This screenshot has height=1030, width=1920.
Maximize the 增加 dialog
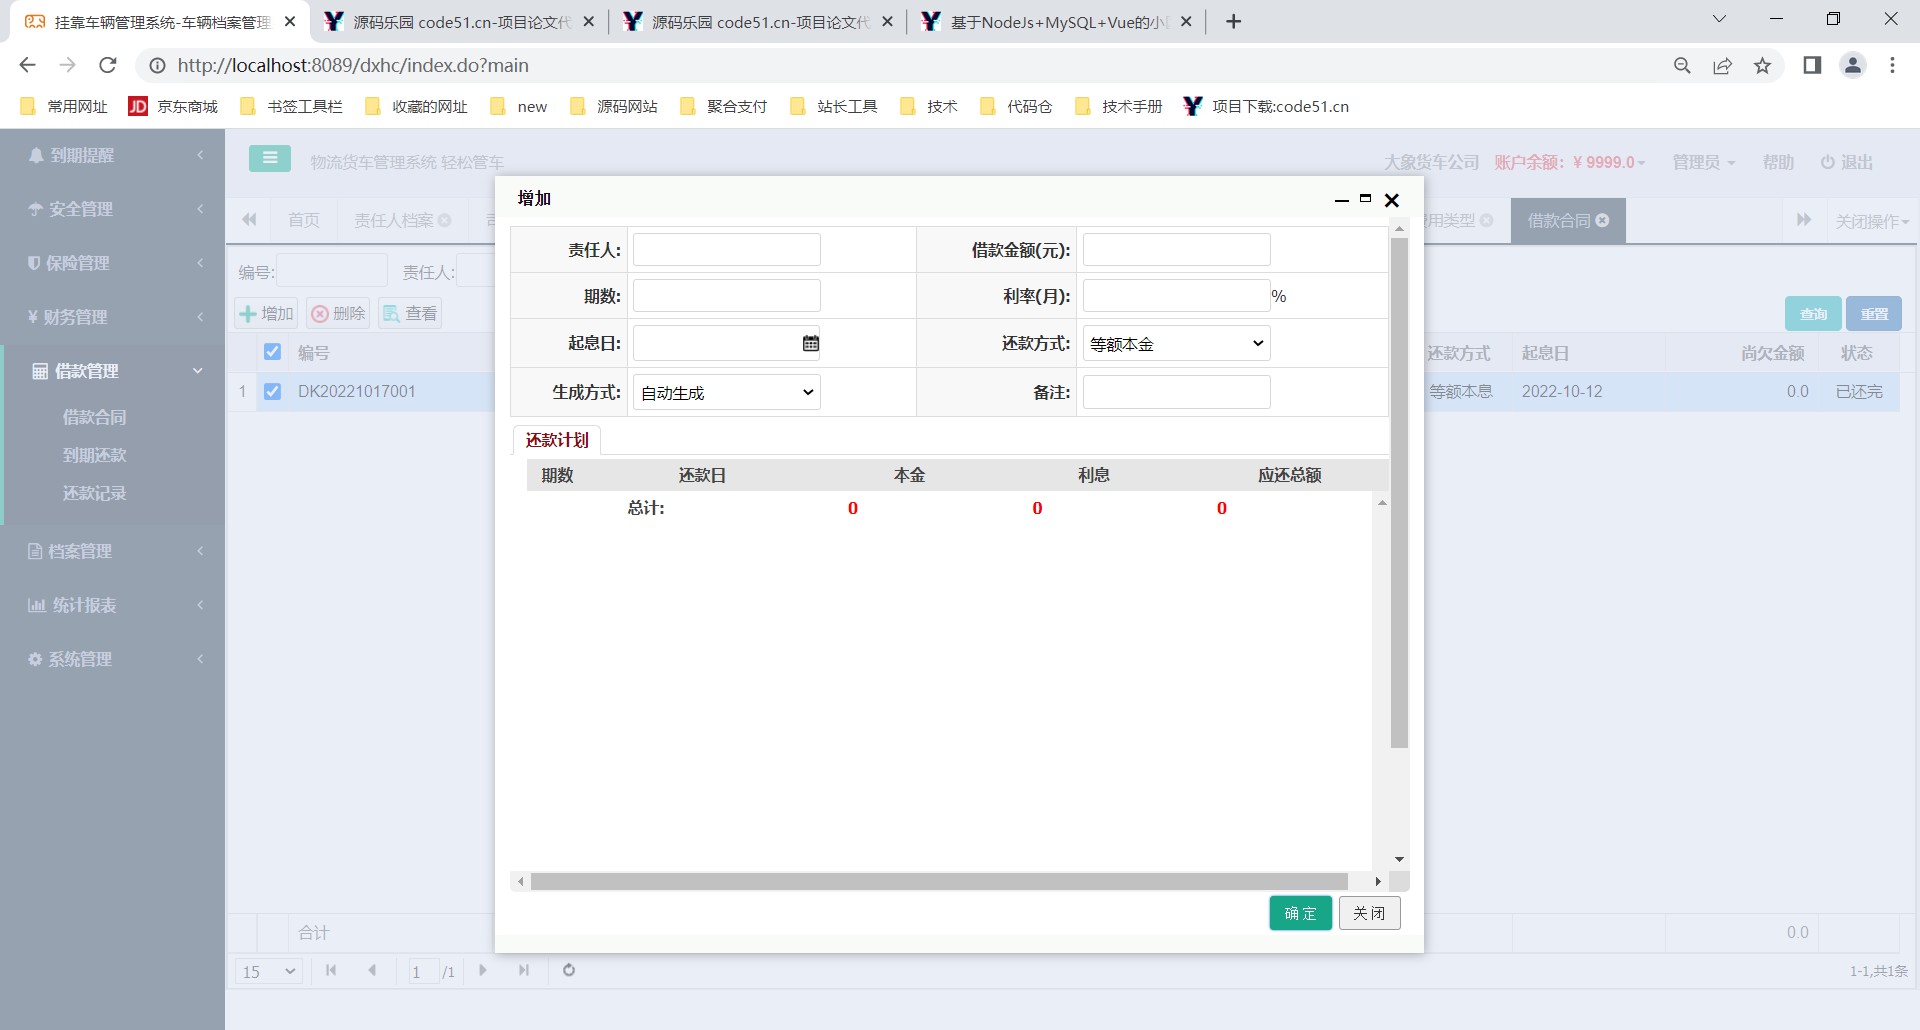point(1365,199)
